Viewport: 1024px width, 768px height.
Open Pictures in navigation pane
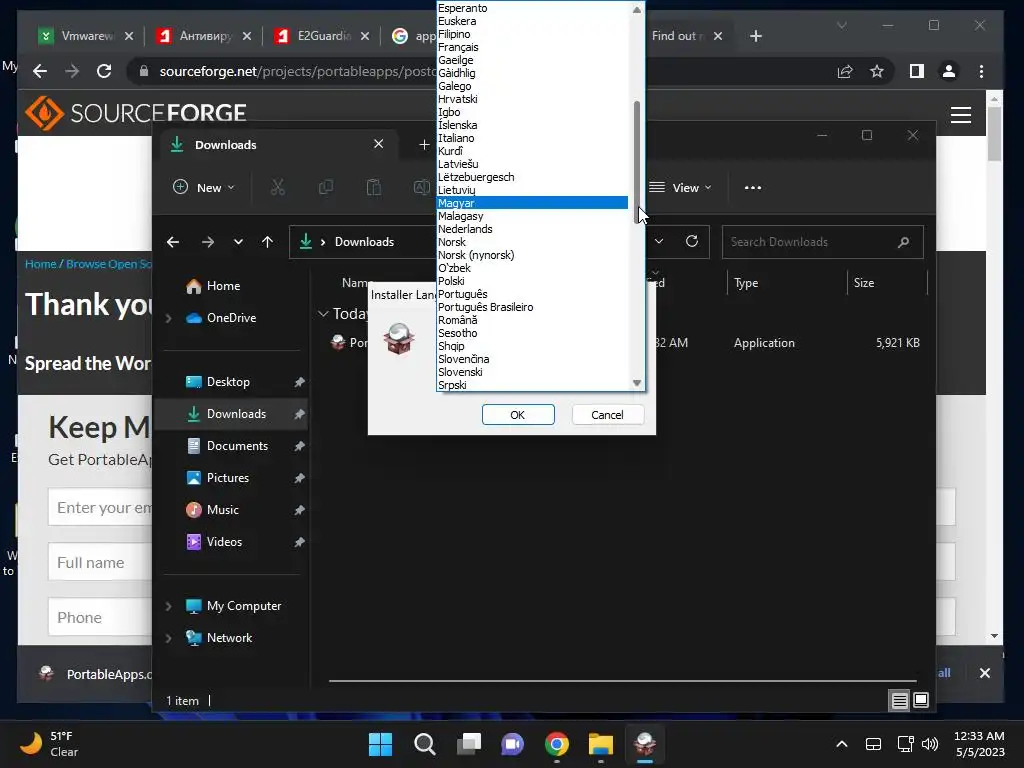tap(231, 478)
